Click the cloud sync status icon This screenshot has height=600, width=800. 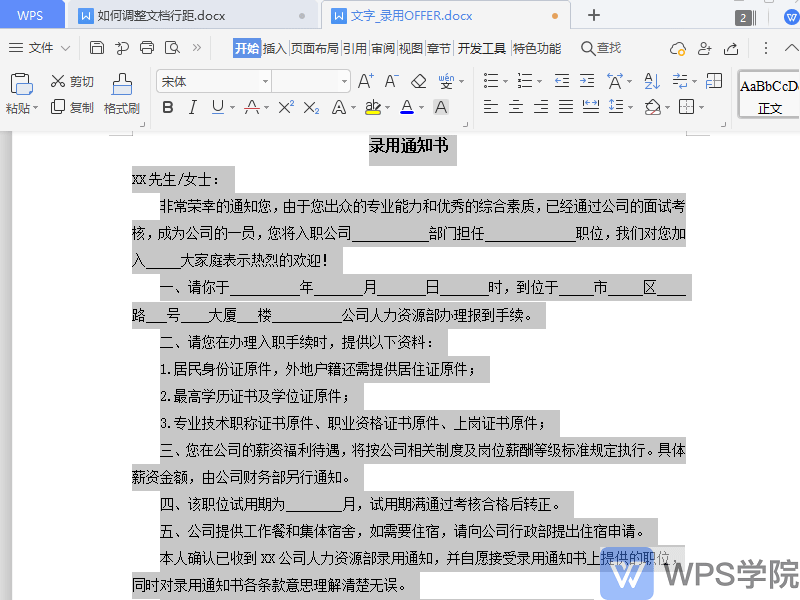(678, 49)
